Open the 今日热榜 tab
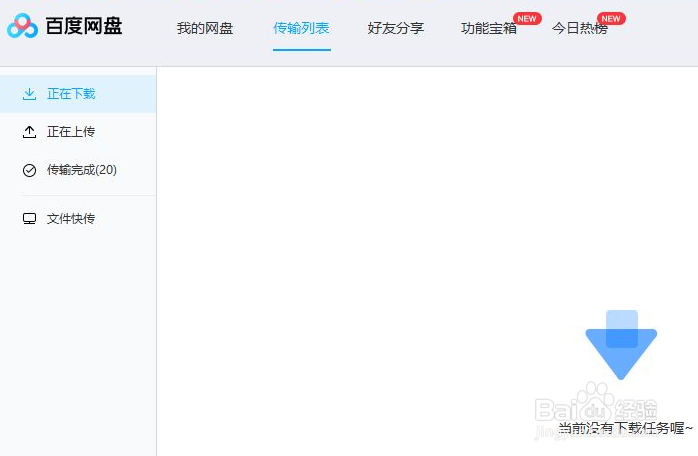 tap(580, 28)
